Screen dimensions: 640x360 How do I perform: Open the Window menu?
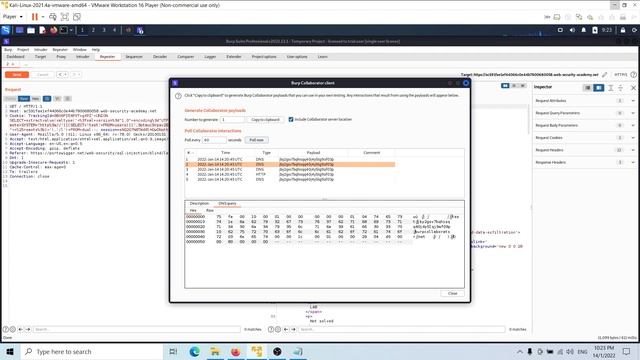80,49
